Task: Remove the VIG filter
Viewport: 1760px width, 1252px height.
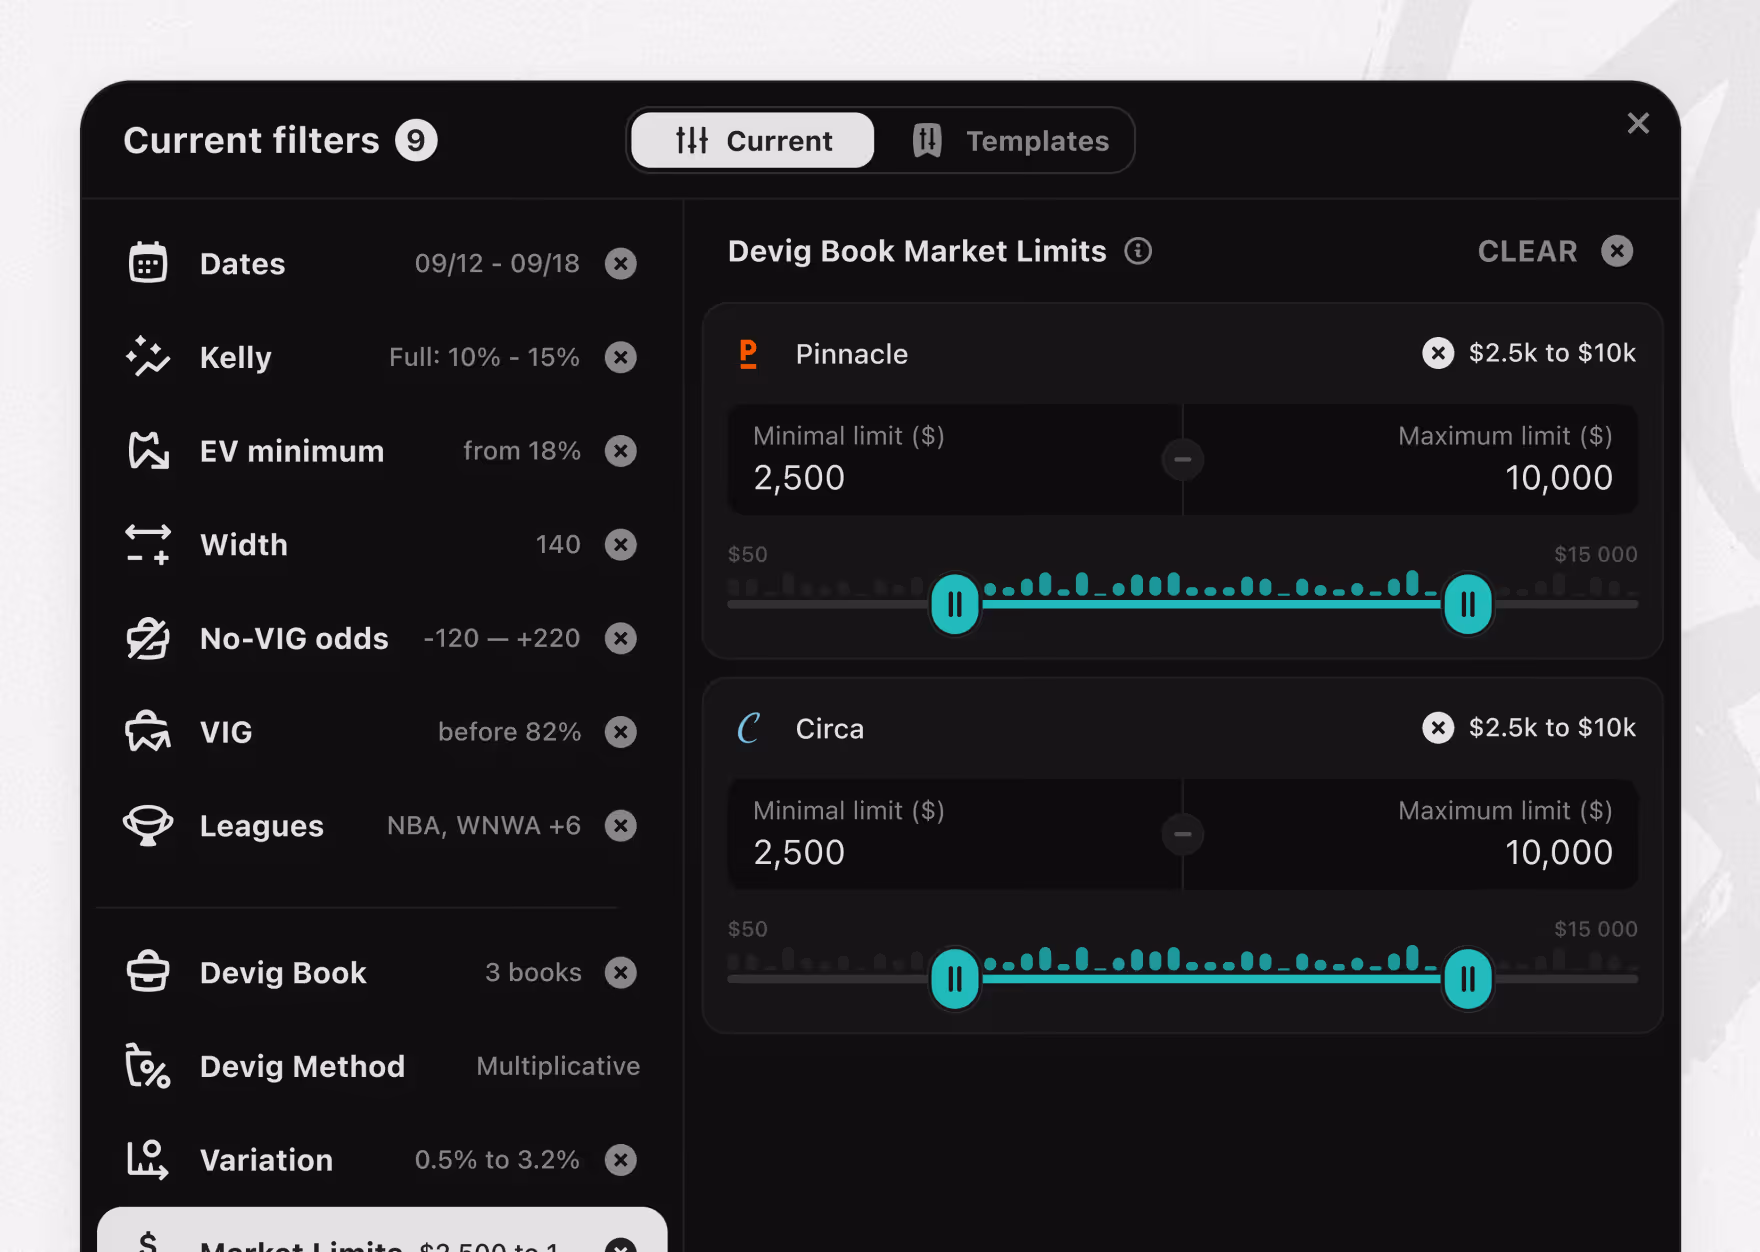Action: click(x=621, y=732)
